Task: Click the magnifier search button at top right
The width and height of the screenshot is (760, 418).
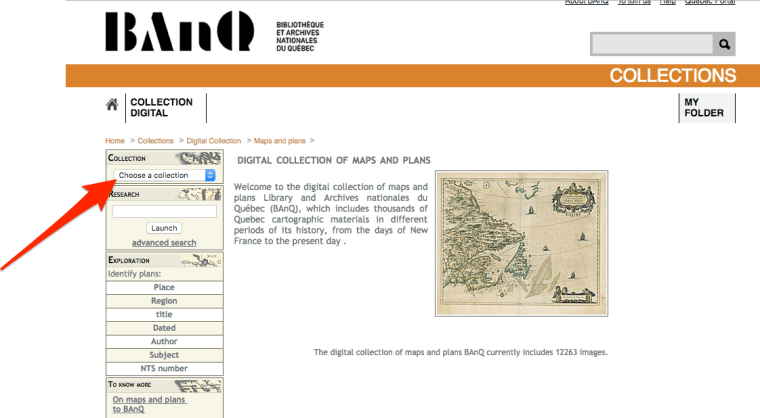Action: coord(724,44)
